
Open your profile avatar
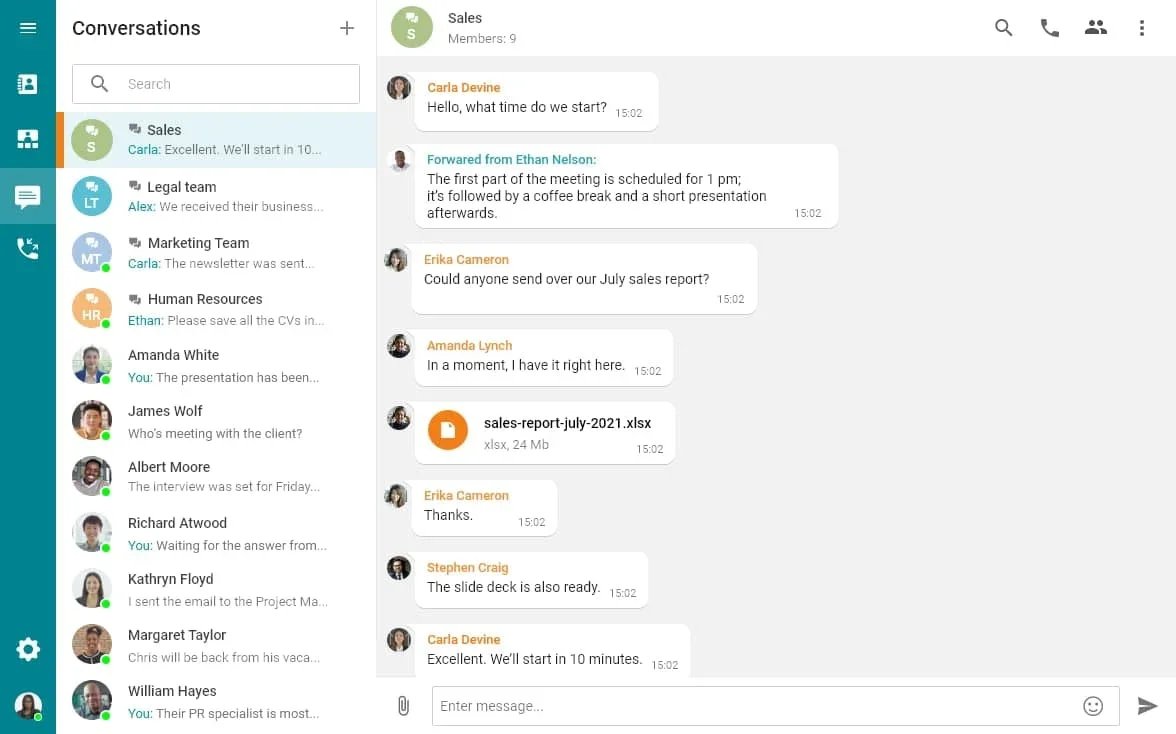pos(28,705)
